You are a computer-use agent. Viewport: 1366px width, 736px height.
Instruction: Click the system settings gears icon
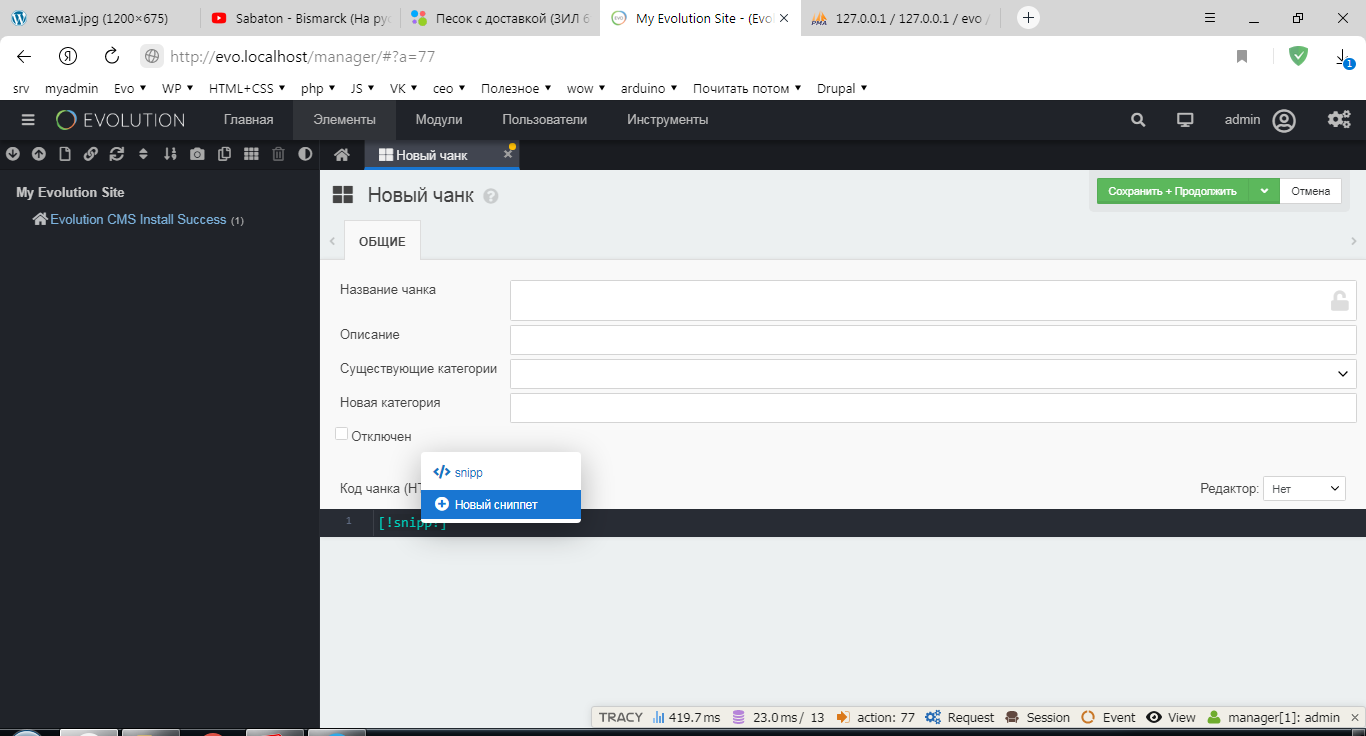click(x=1339, y=120)
